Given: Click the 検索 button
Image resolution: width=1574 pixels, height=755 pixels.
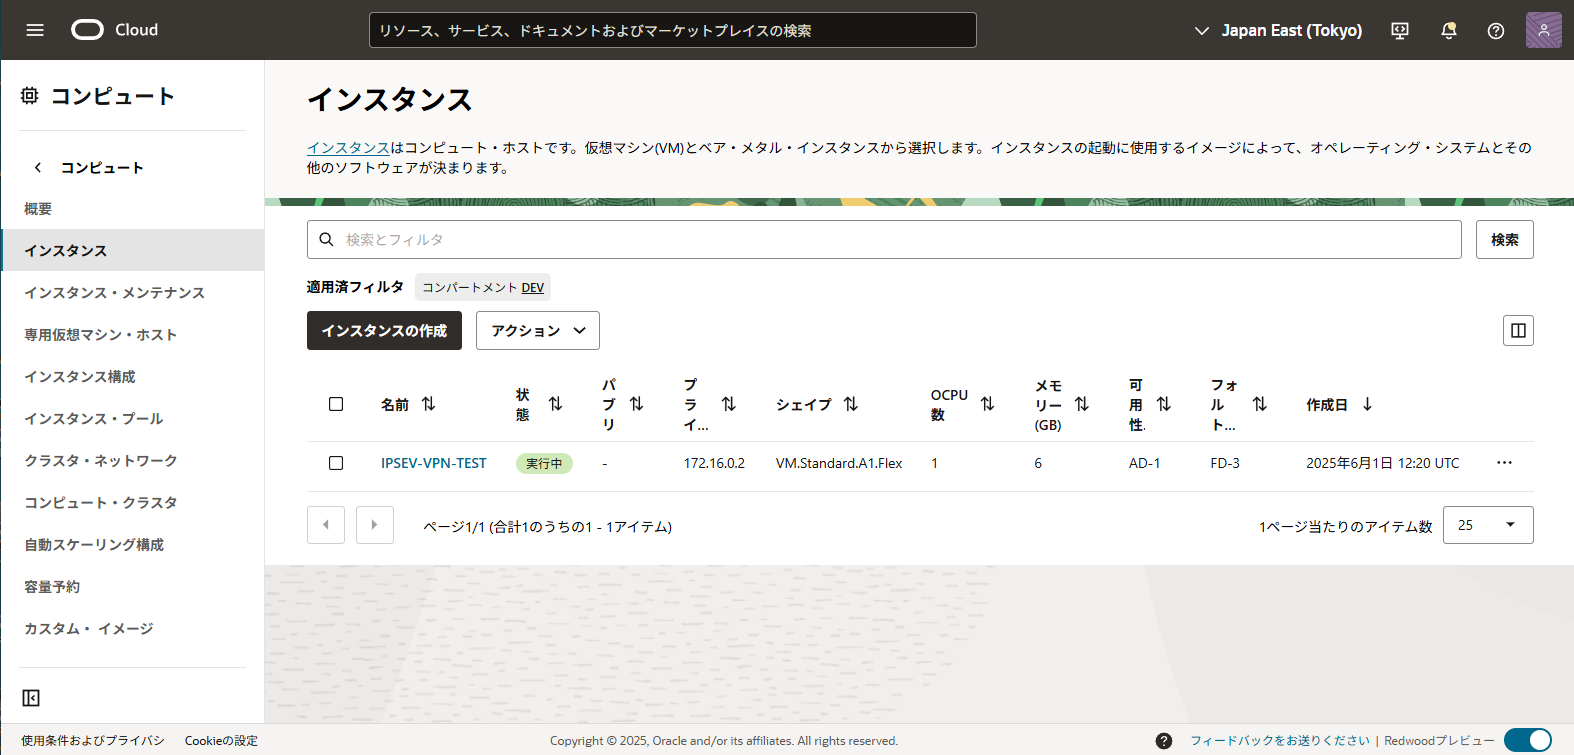Looking at the screenshot, I should (x=1504, y=240).
